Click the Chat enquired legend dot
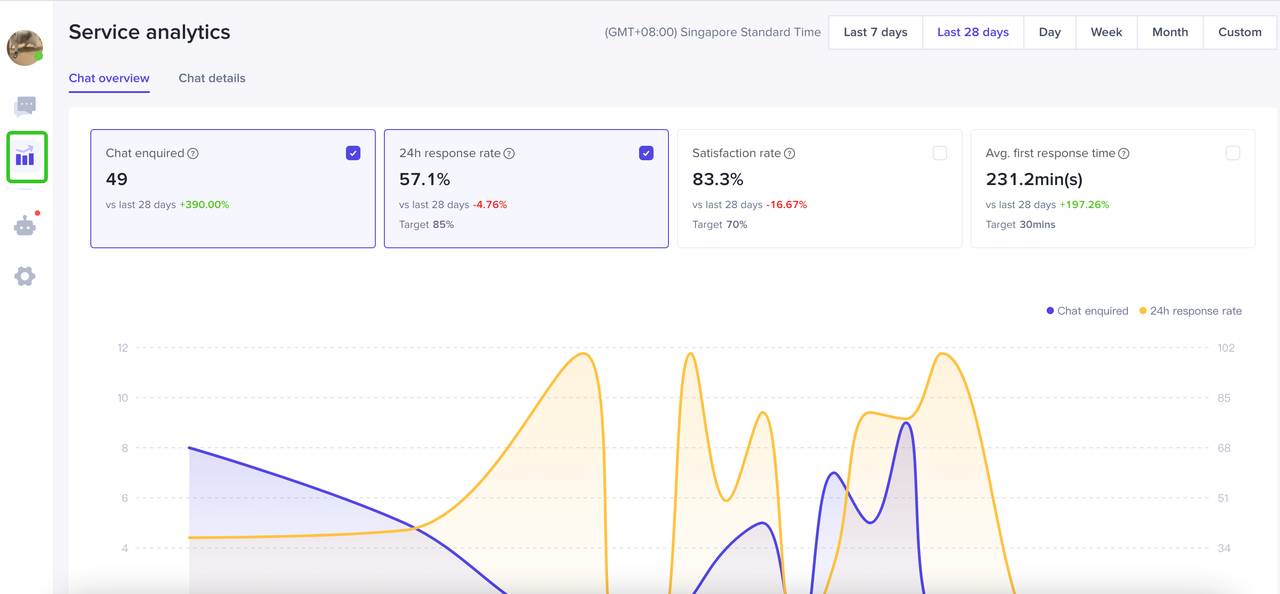This screenshot has height=594, width=1280. [1050, 311]
